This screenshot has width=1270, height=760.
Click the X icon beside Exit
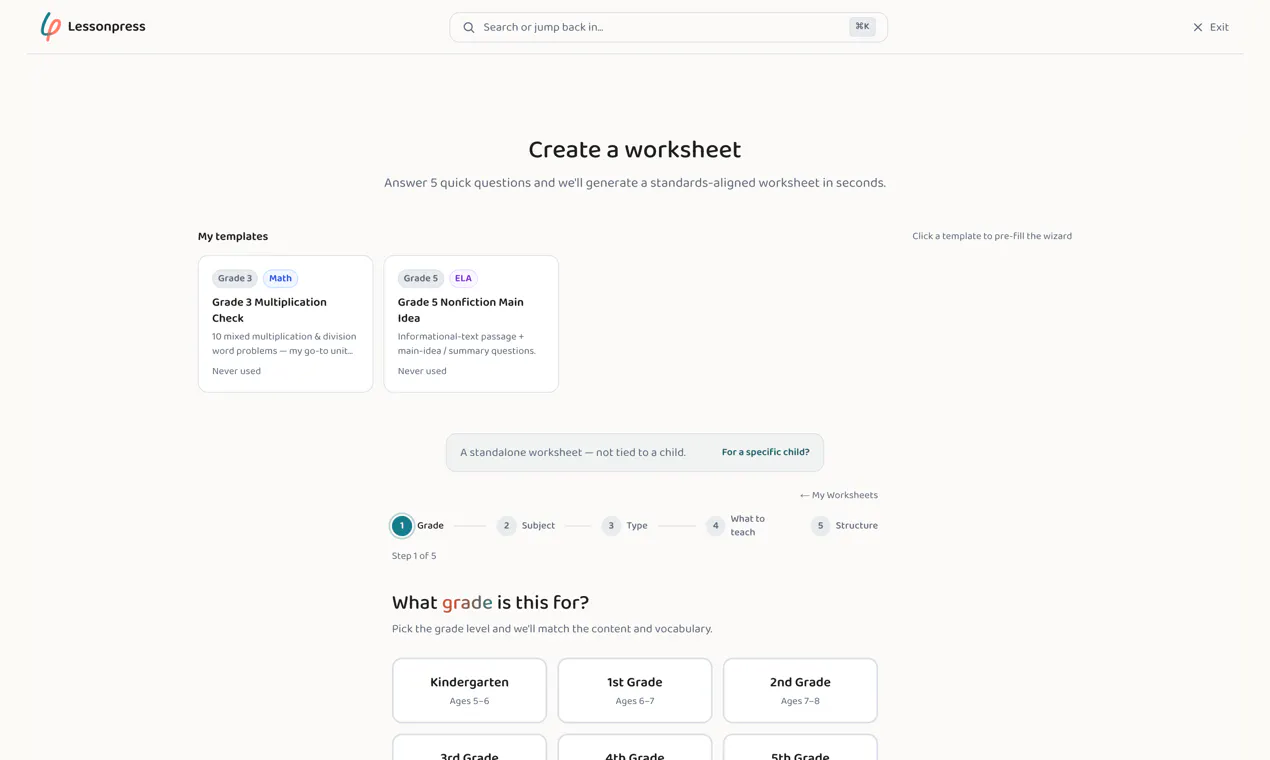tap(1197, 27)
